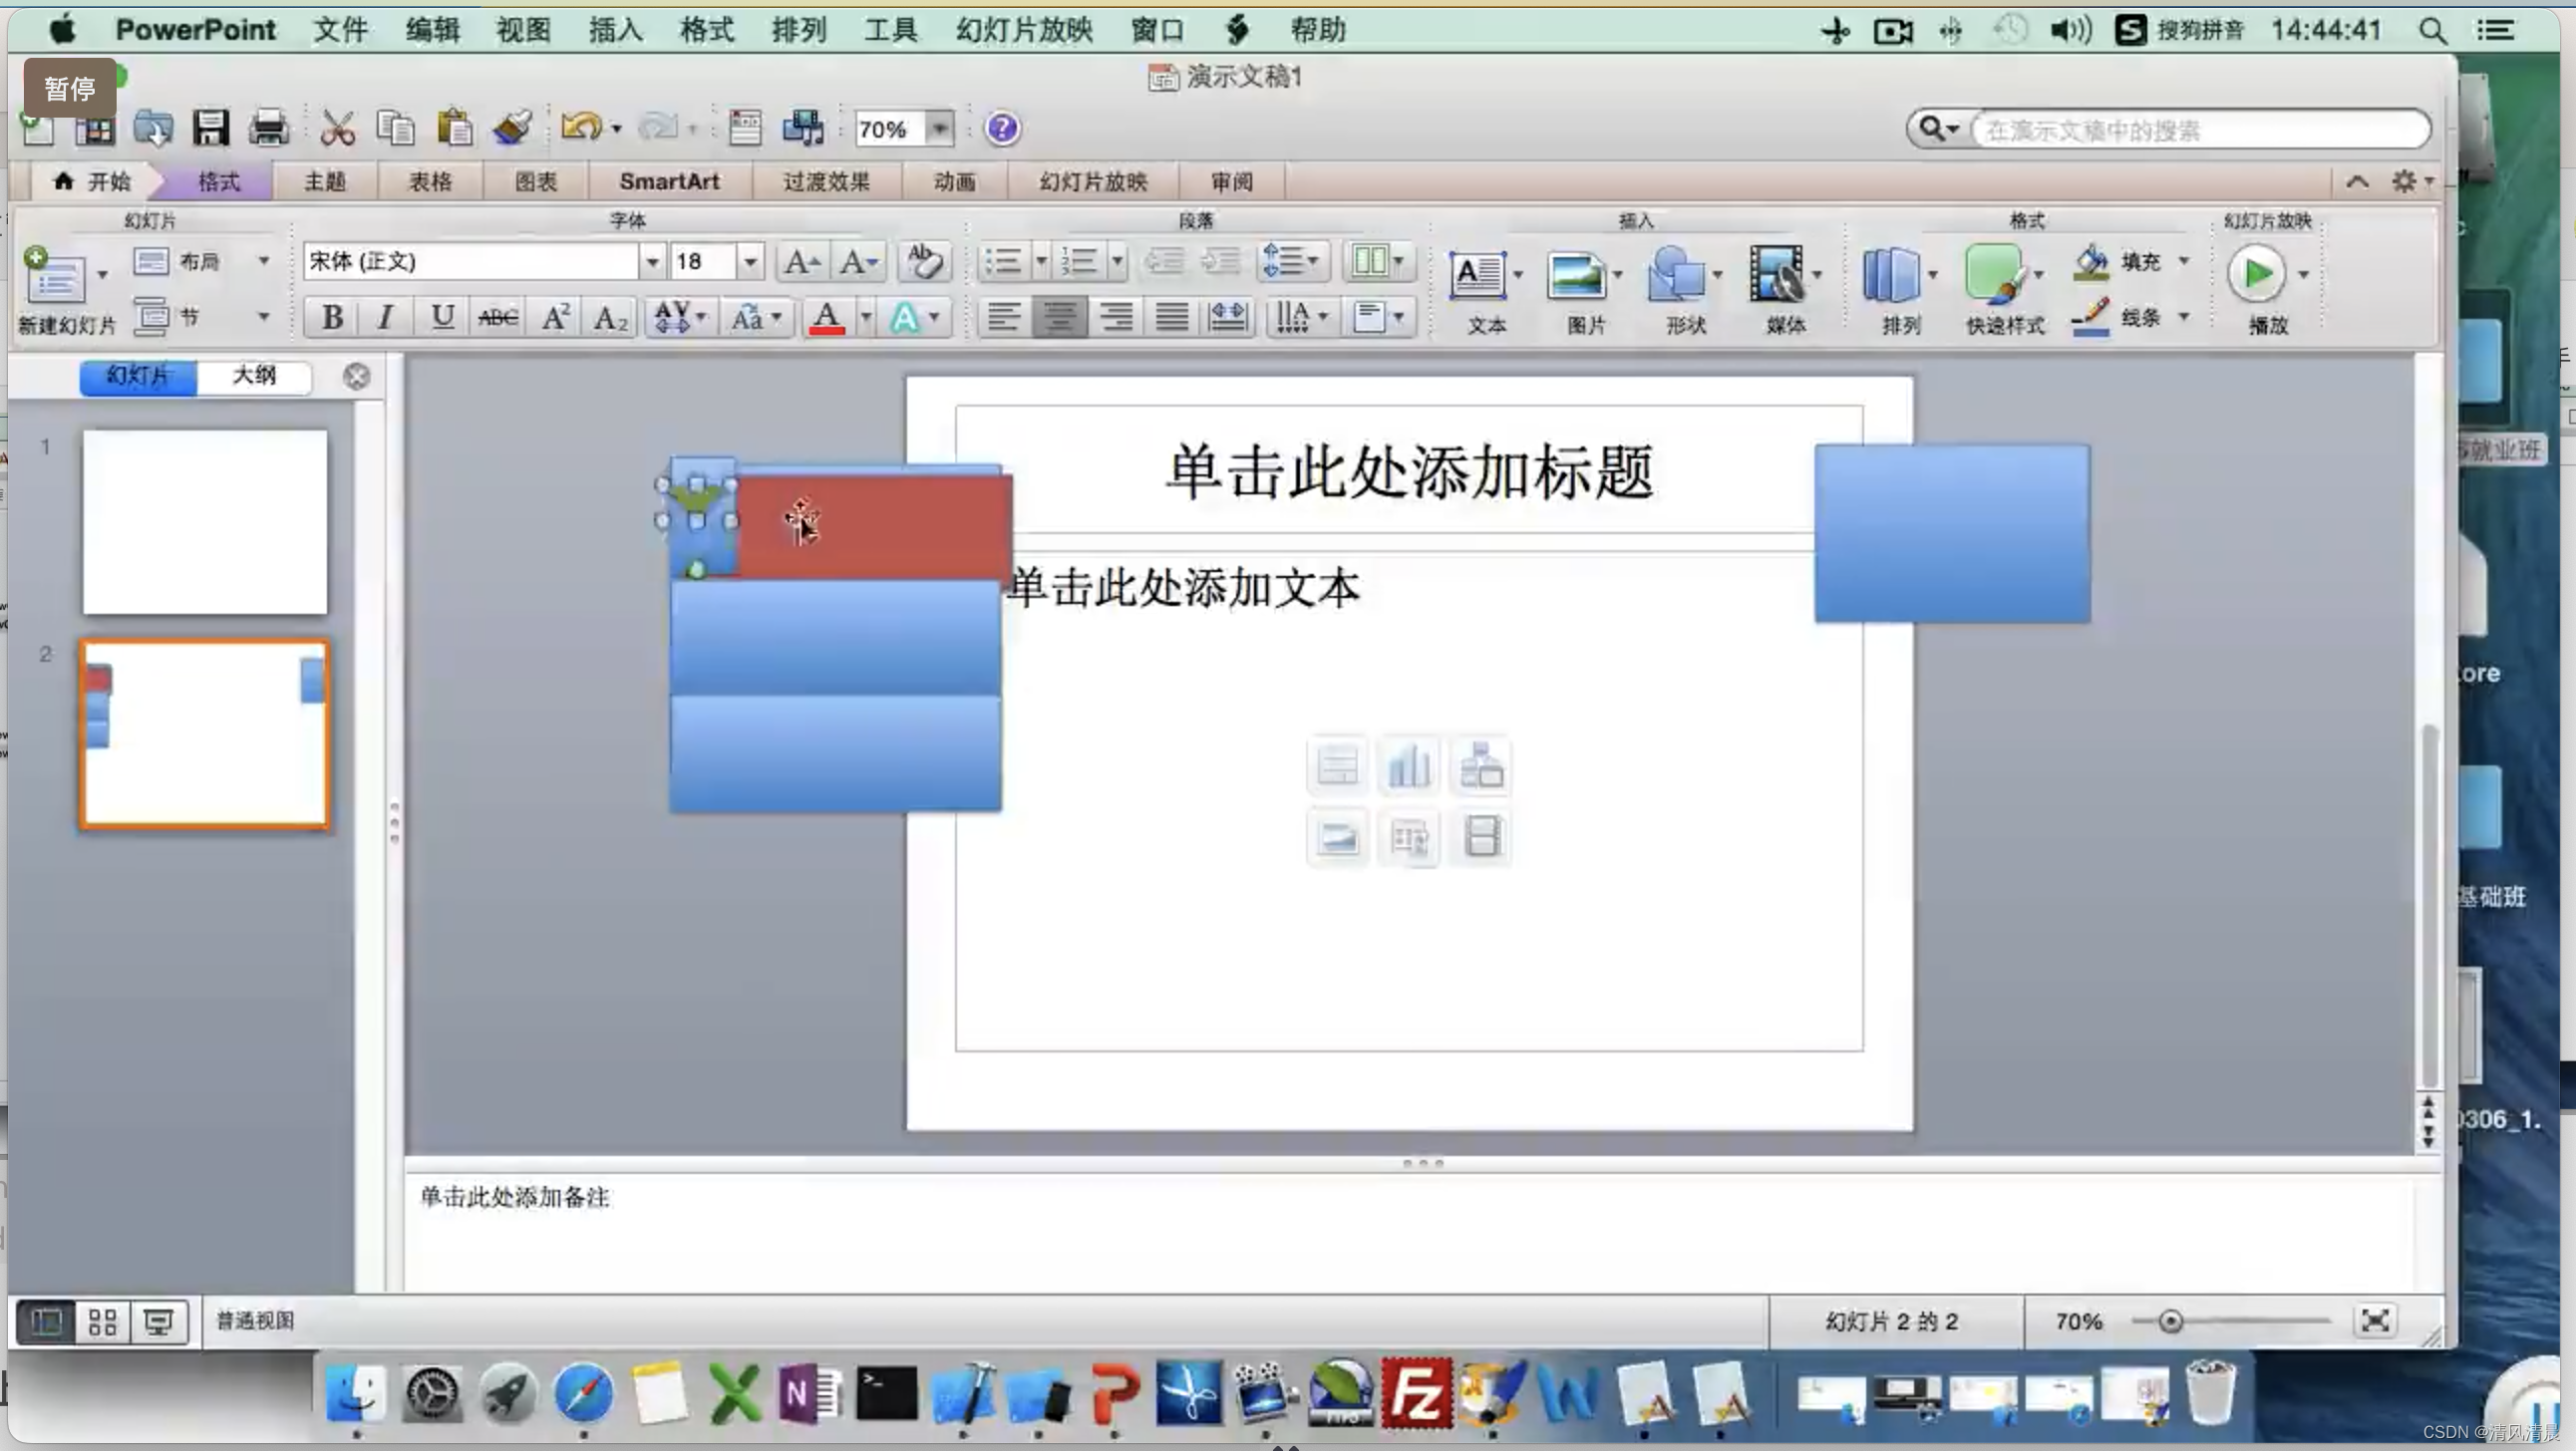Adjust the zoom slider in status bar
Screen dimensions: 2576x1451
click(2169, 1322)
